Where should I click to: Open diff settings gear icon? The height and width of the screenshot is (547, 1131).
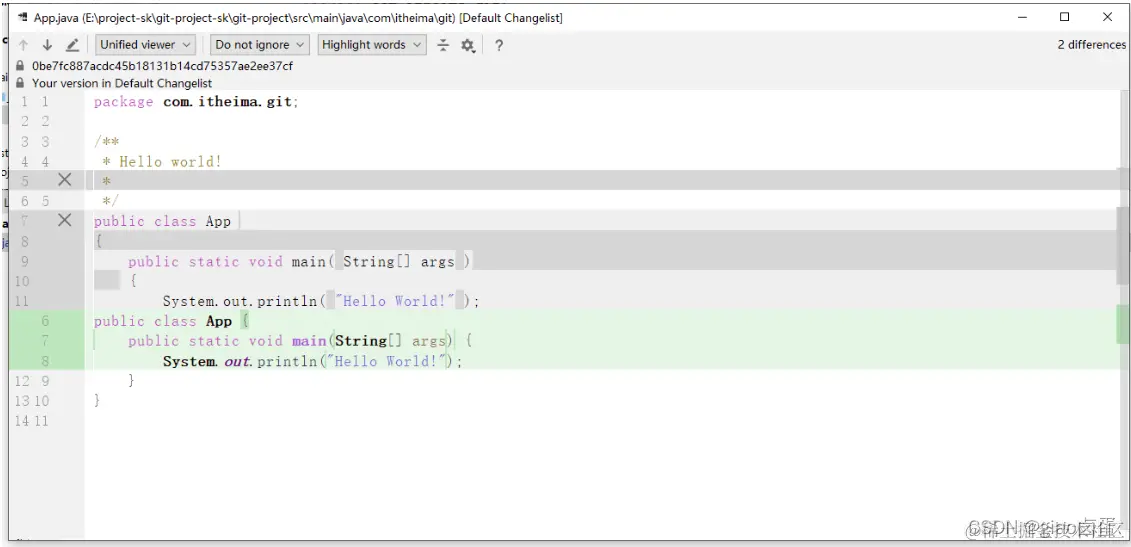[468, 45]
